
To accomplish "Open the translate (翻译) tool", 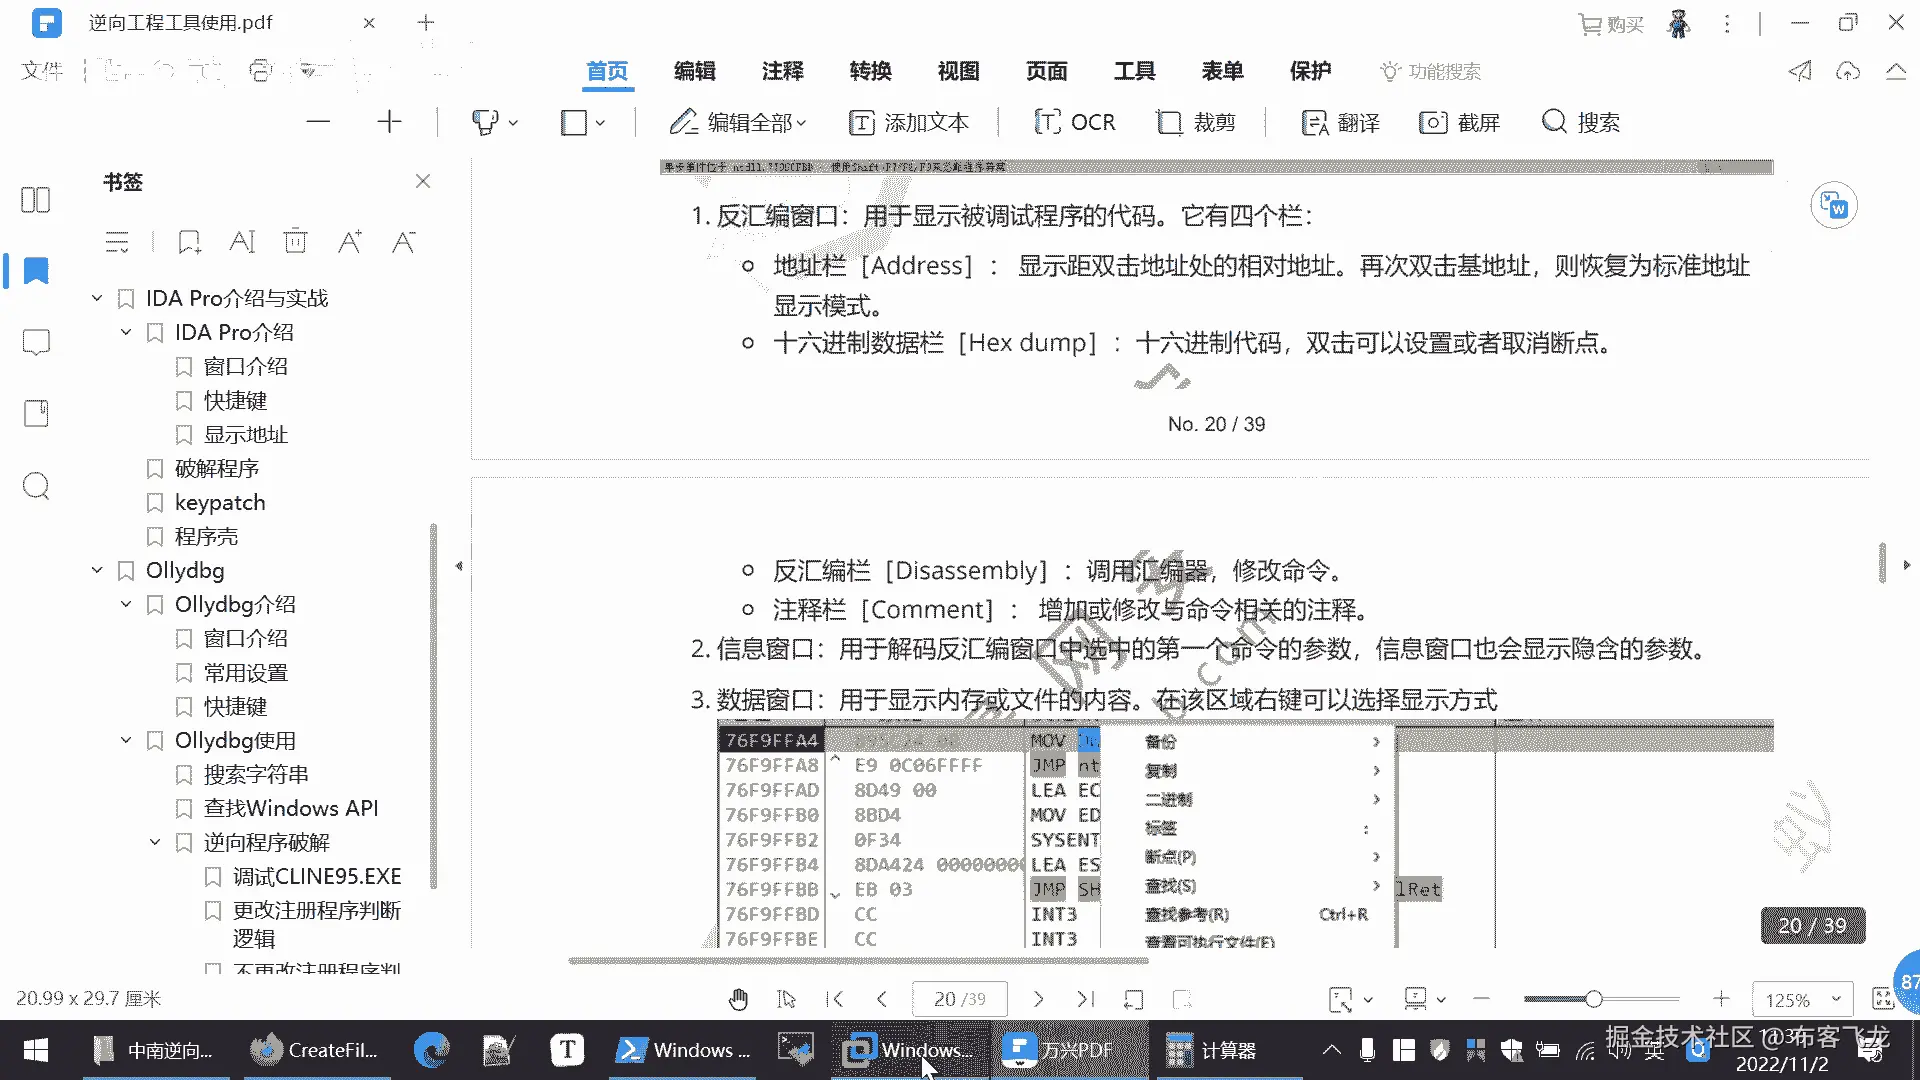I will point(1340,122).
